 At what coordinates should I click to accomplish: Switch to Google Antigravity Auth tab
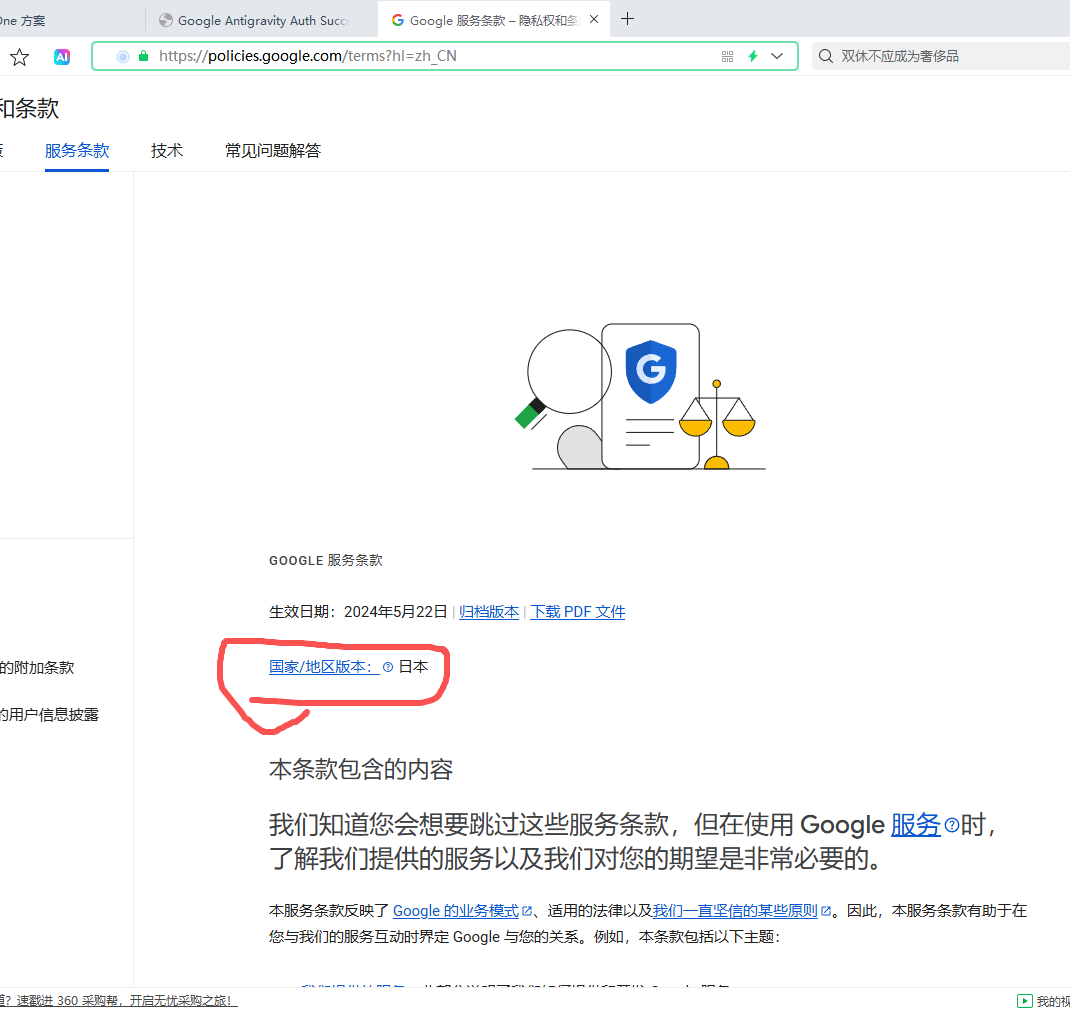pyautogui.click(x=262, y=20)
